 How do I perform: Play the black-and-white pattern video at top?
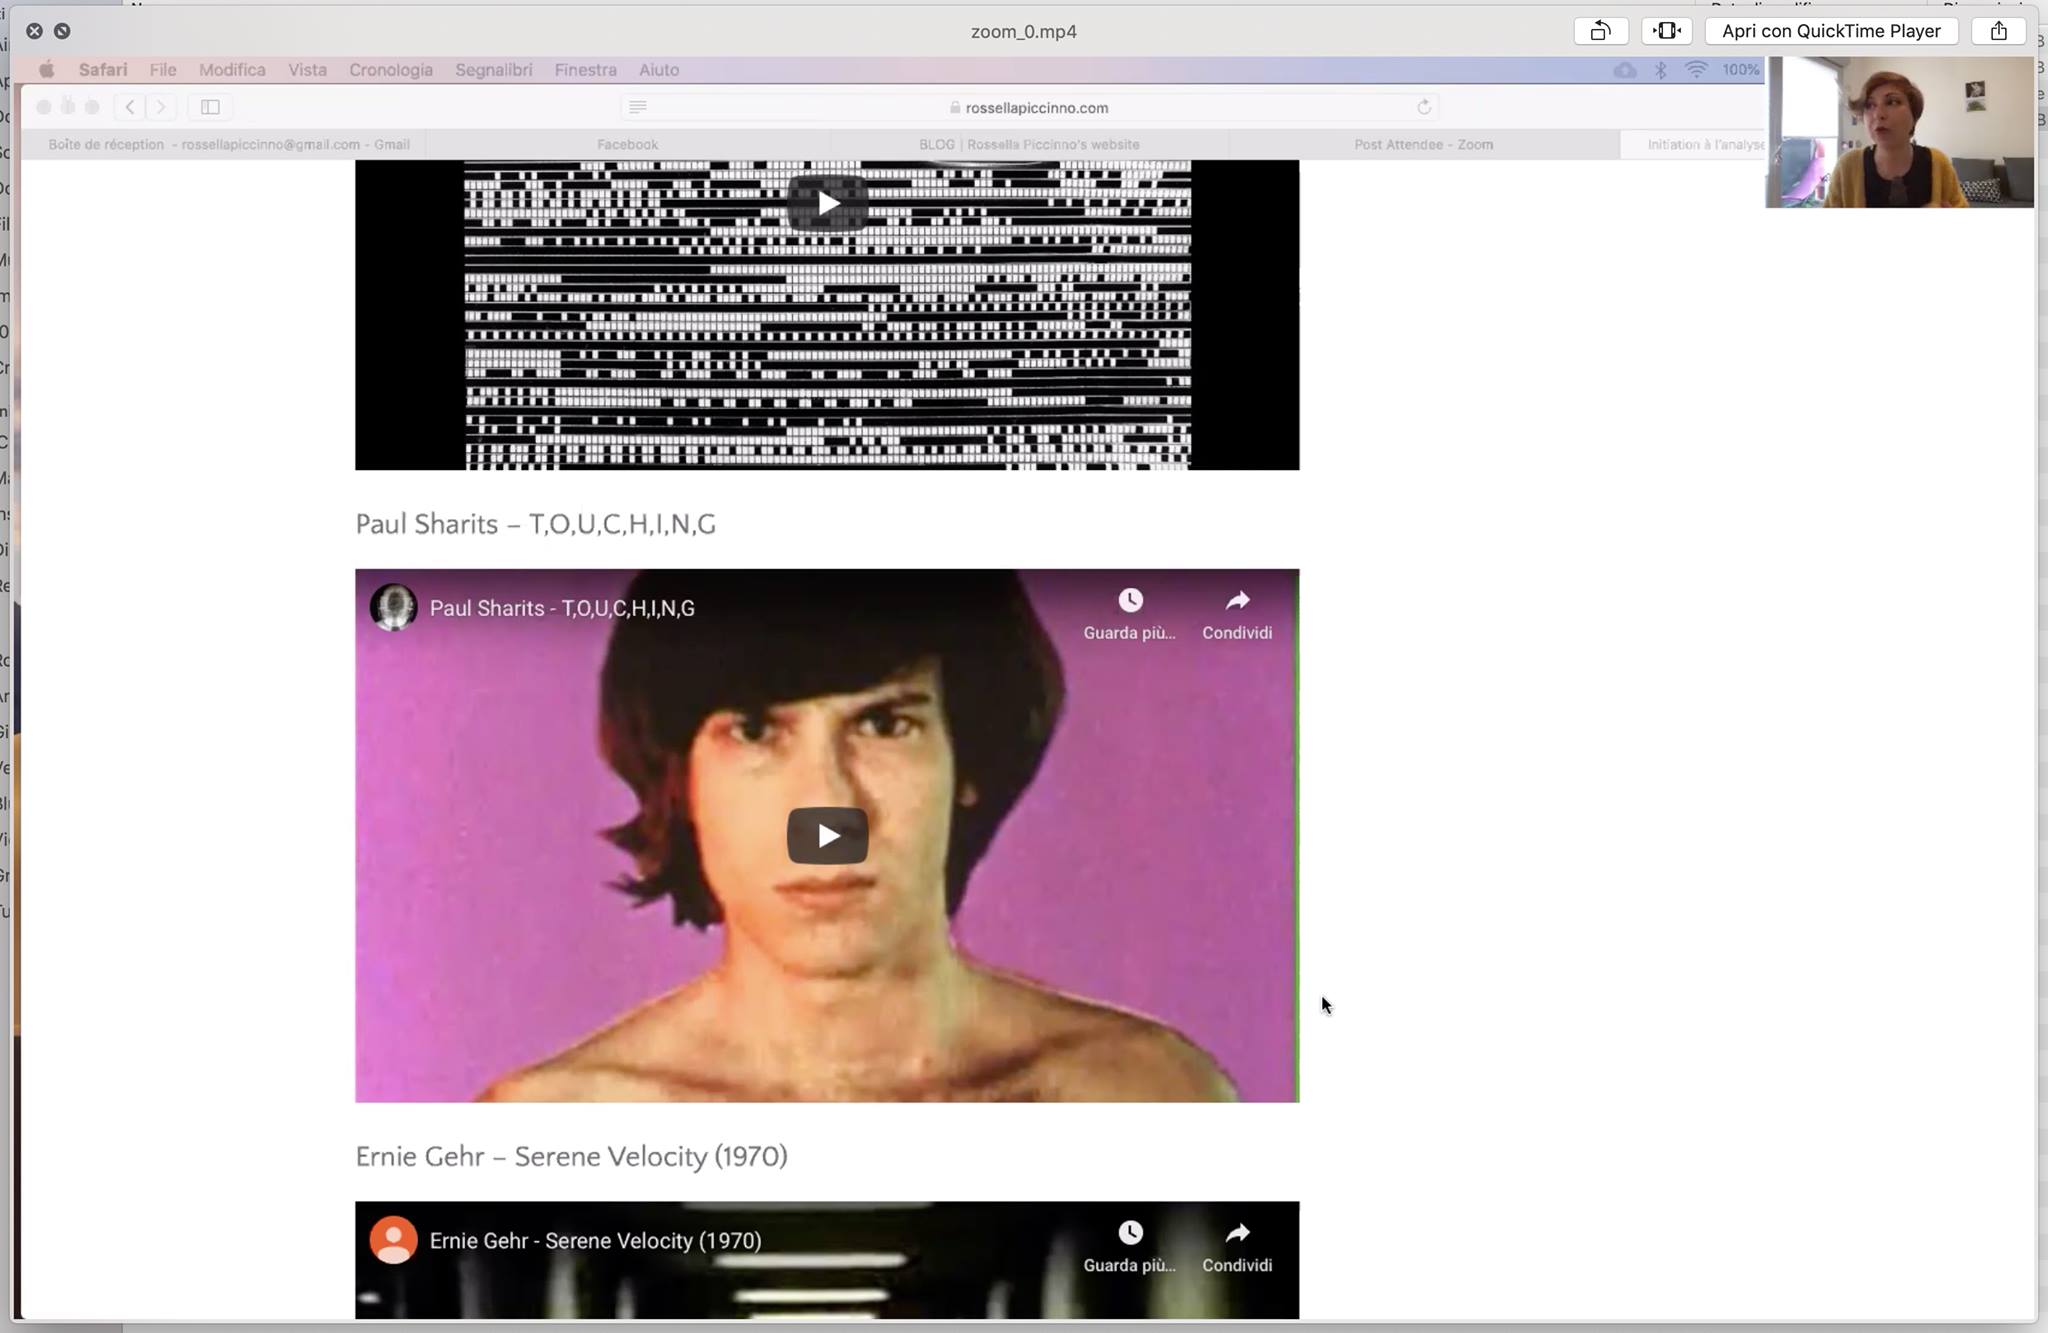click(x=827, y=203)
